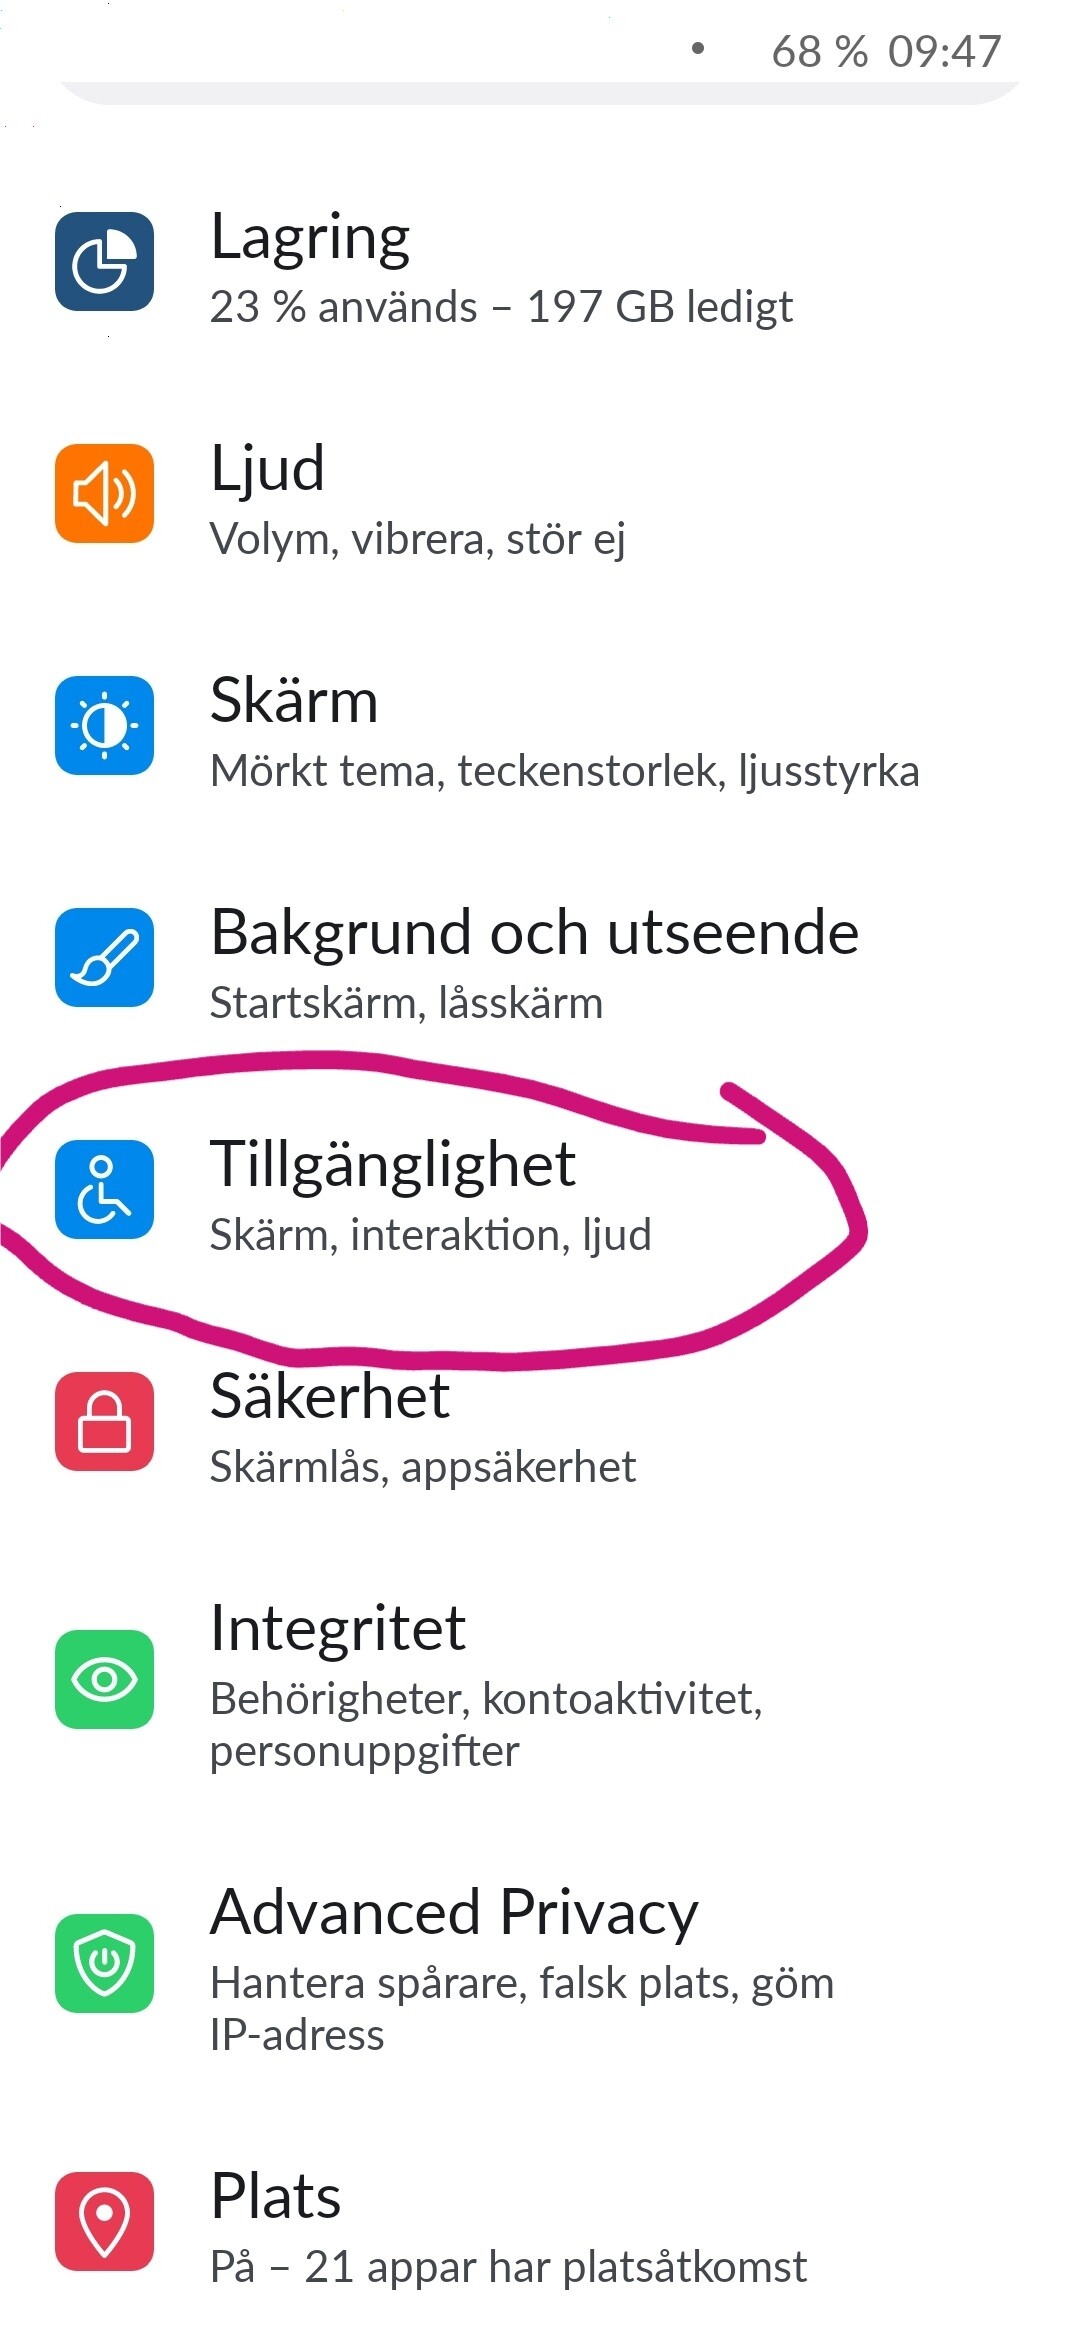Image resolution: width=1080 pixels, height=2340 pixels.
Task: Tap the search bar at the top
Action: (x=540, y=92)
